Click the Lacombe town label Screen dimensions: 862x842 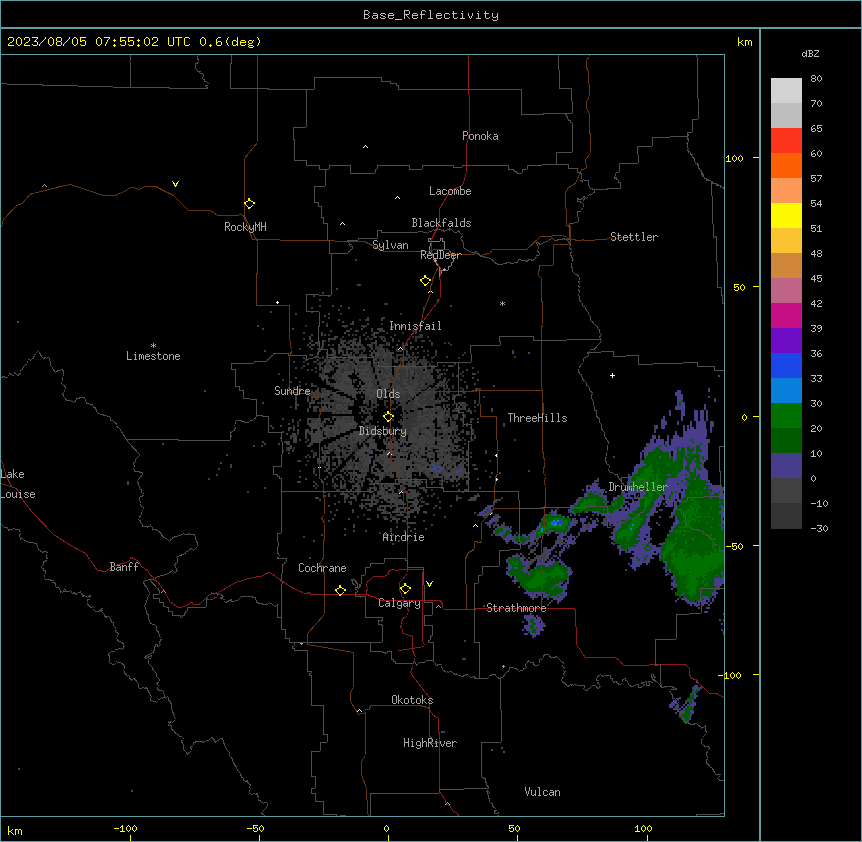(x=450, y=191)
